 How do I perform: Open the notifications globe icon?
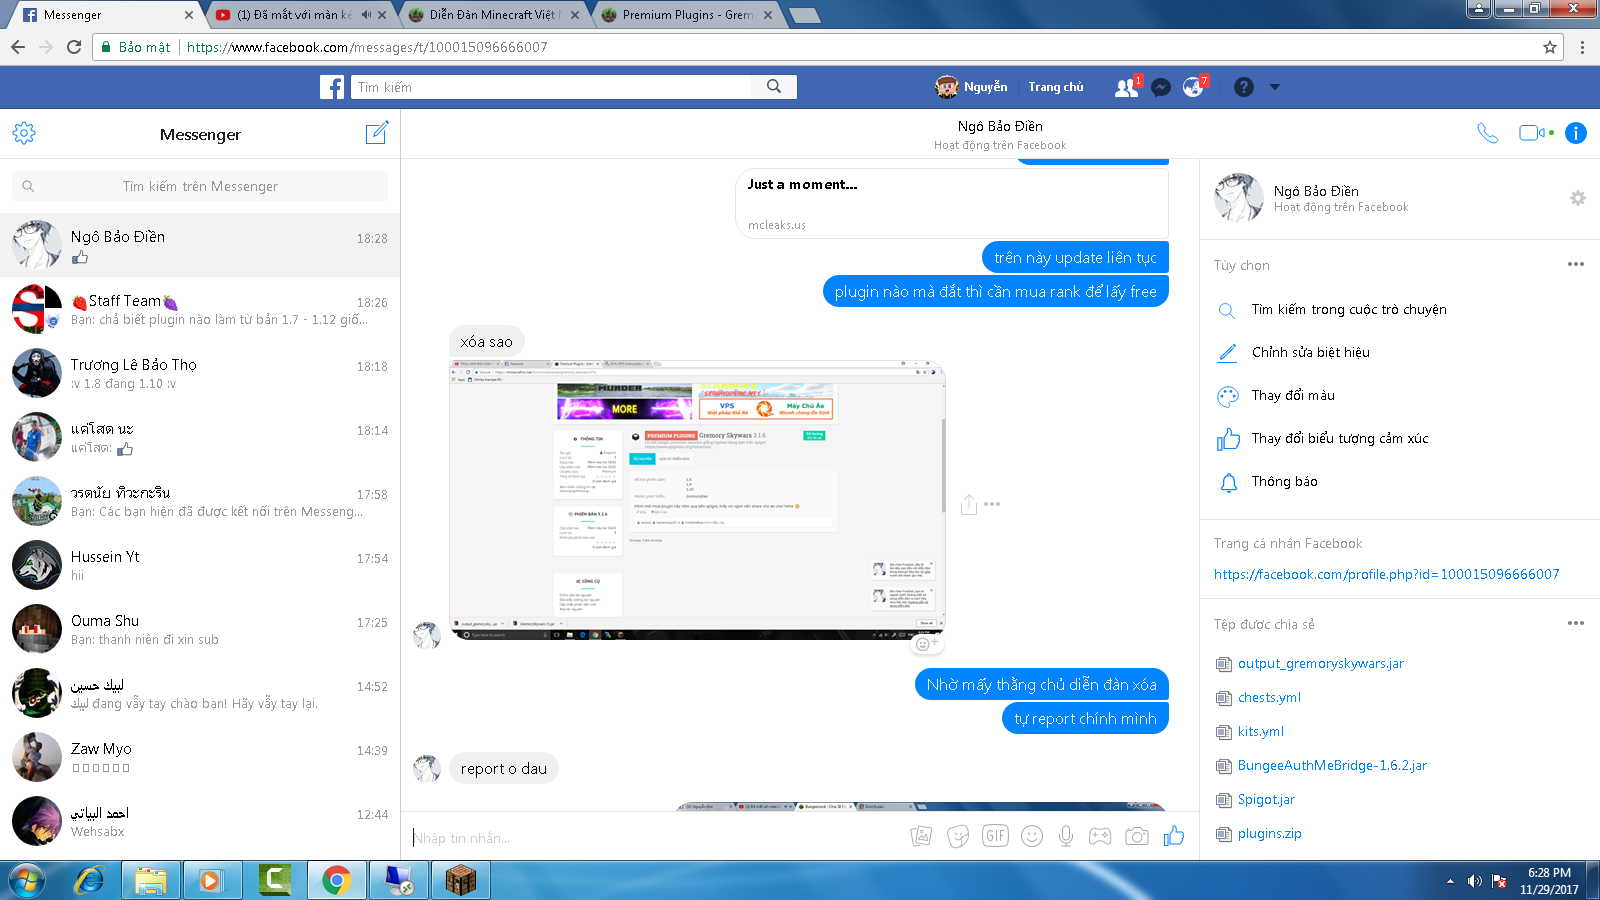[x=1193, y=87]
